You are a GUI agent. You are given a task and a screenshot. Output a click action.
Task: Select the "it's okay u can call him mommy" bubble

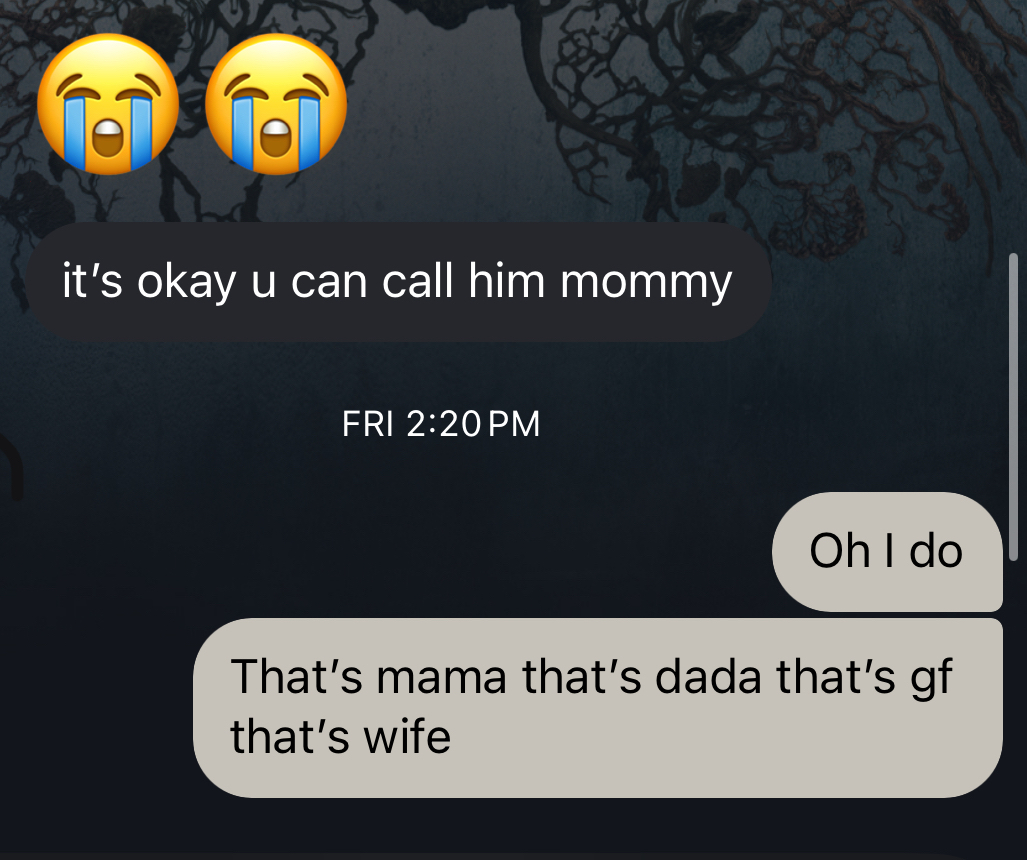pos(398,282)
